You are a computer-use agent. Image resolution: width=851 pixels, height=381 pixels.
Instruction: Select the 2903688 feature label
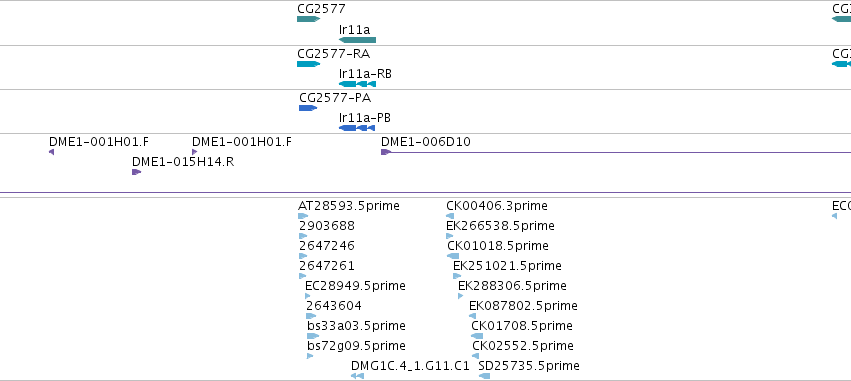click(327, 225)
